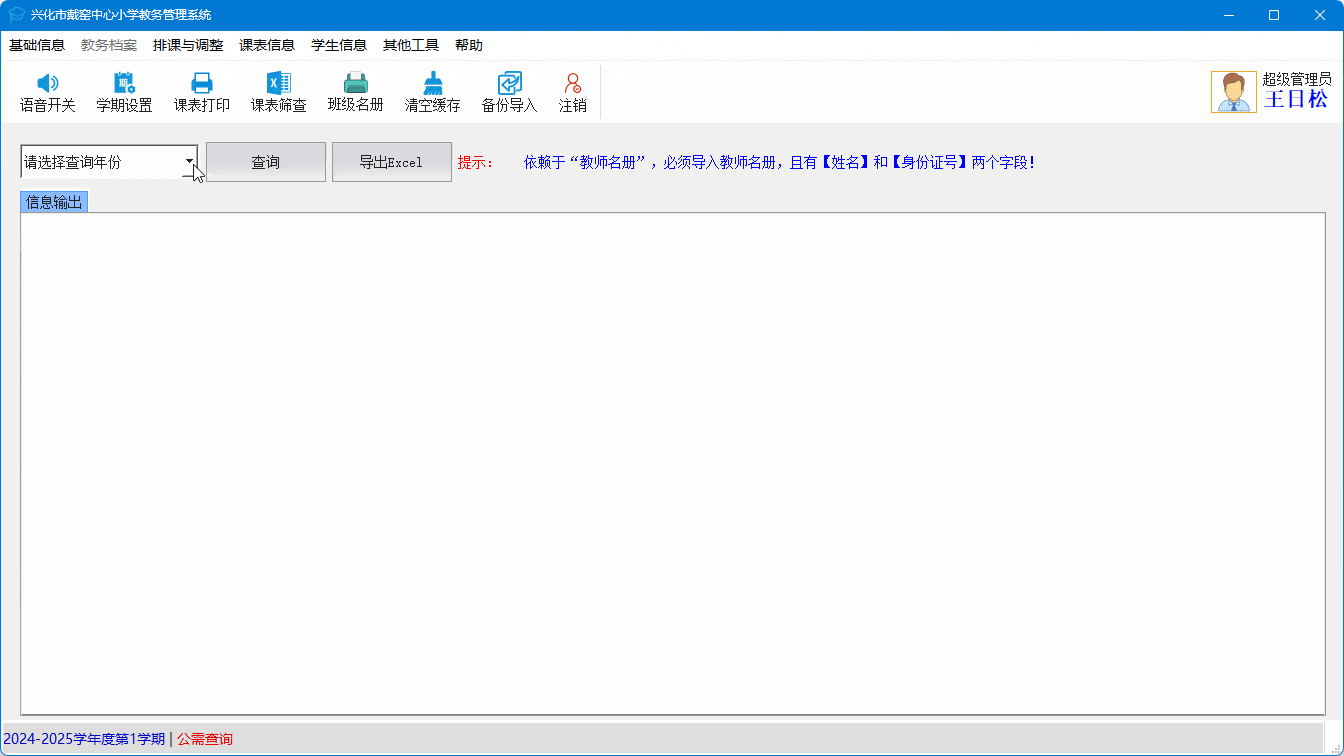Open the 基础信息 menu
Screen dimensions: 1344x756
(x=37, y=45)
